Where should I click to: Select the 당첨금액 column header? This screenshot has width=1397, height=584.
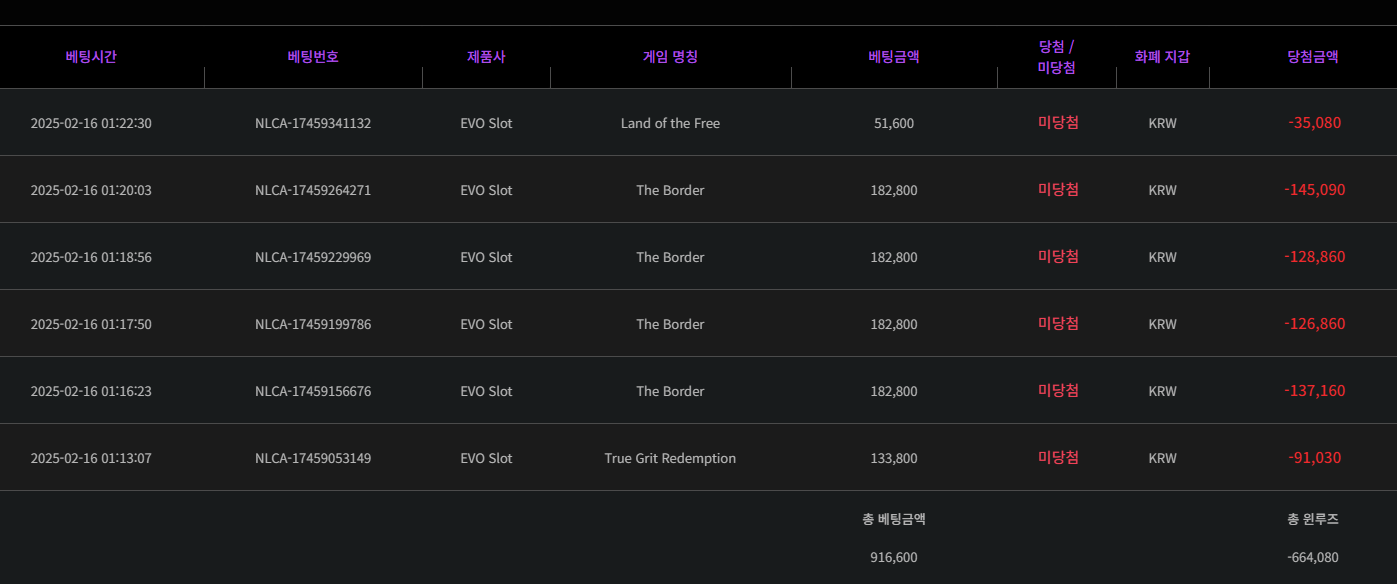(x=1313, y=57)
